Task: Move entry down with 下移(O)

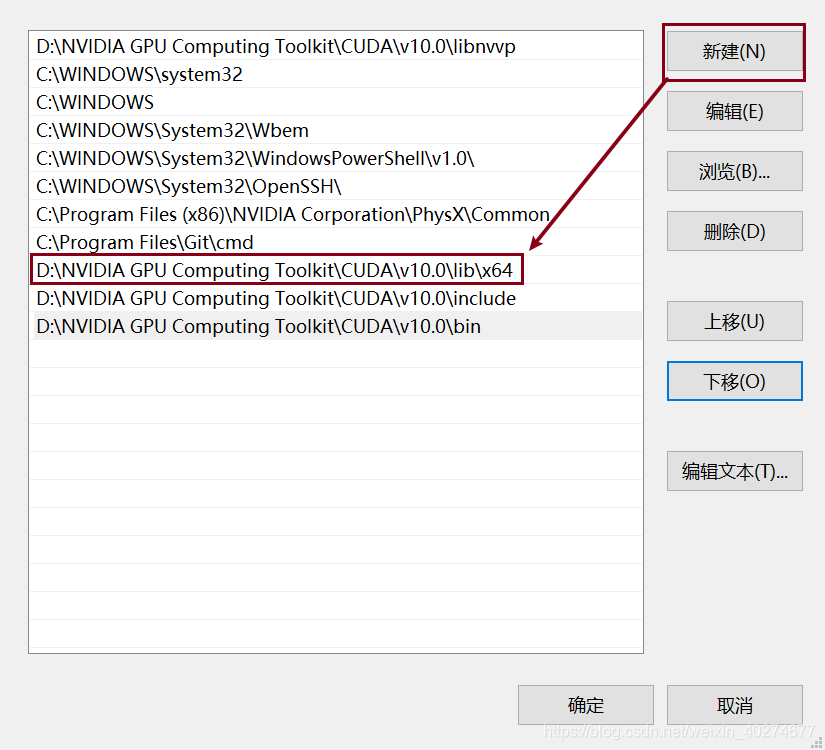Action: pos(735,381)
